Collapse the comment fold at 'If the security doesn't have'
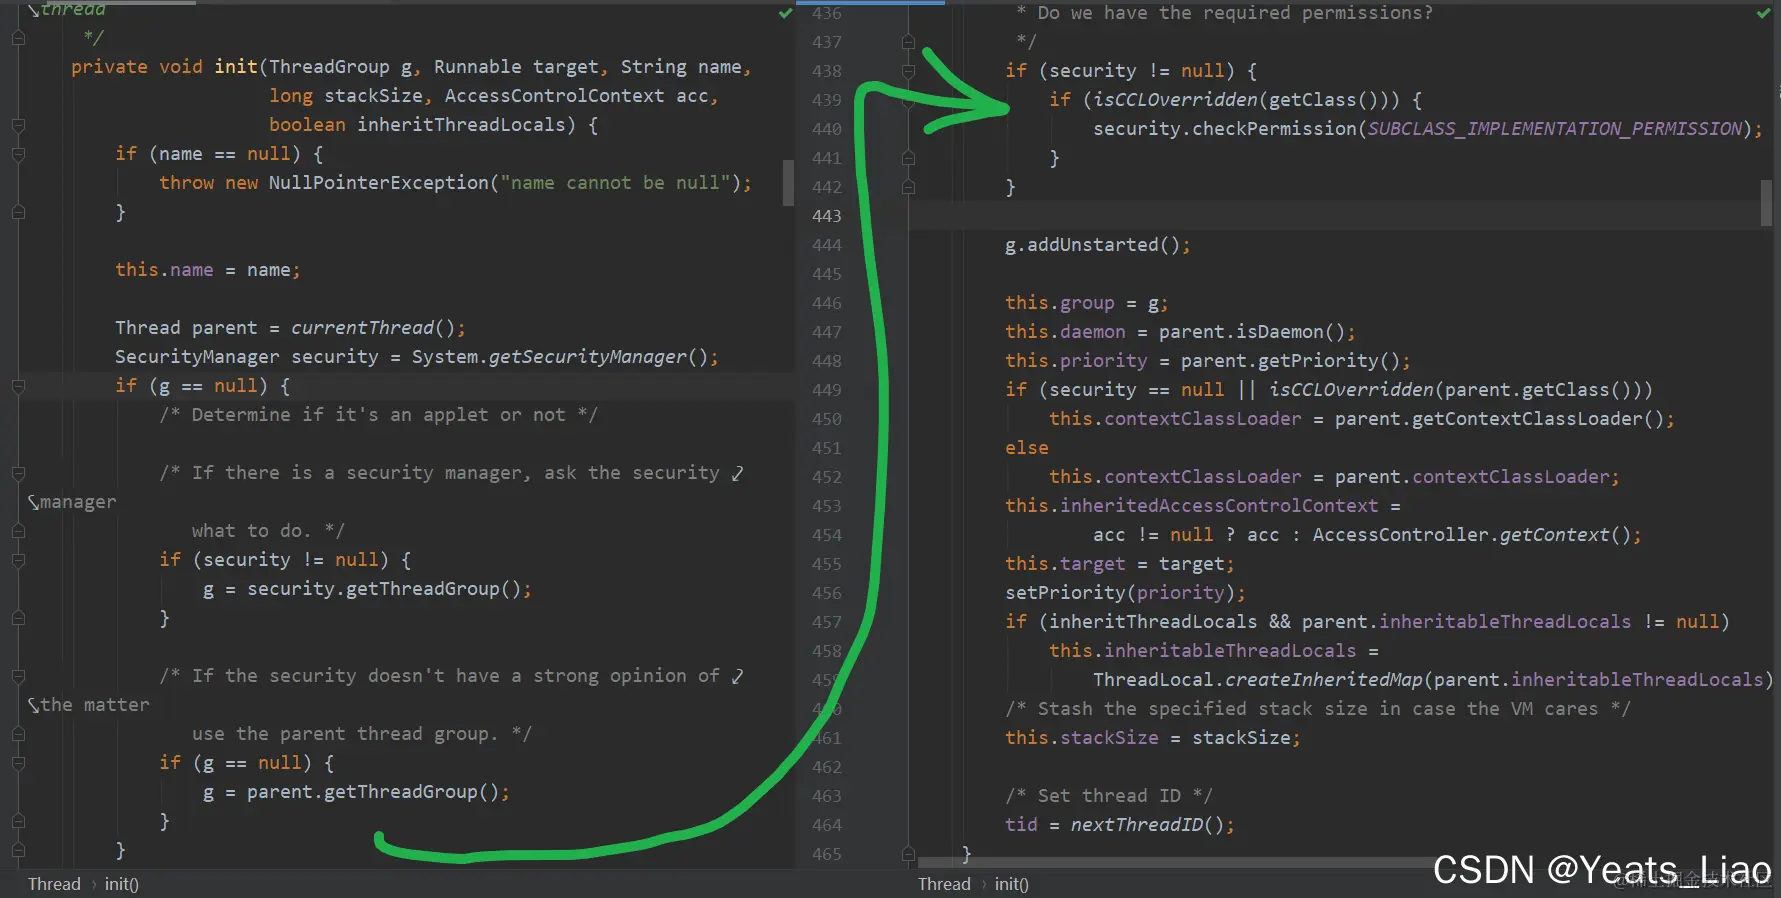1781x898 pixels. [x=18, y=676]
